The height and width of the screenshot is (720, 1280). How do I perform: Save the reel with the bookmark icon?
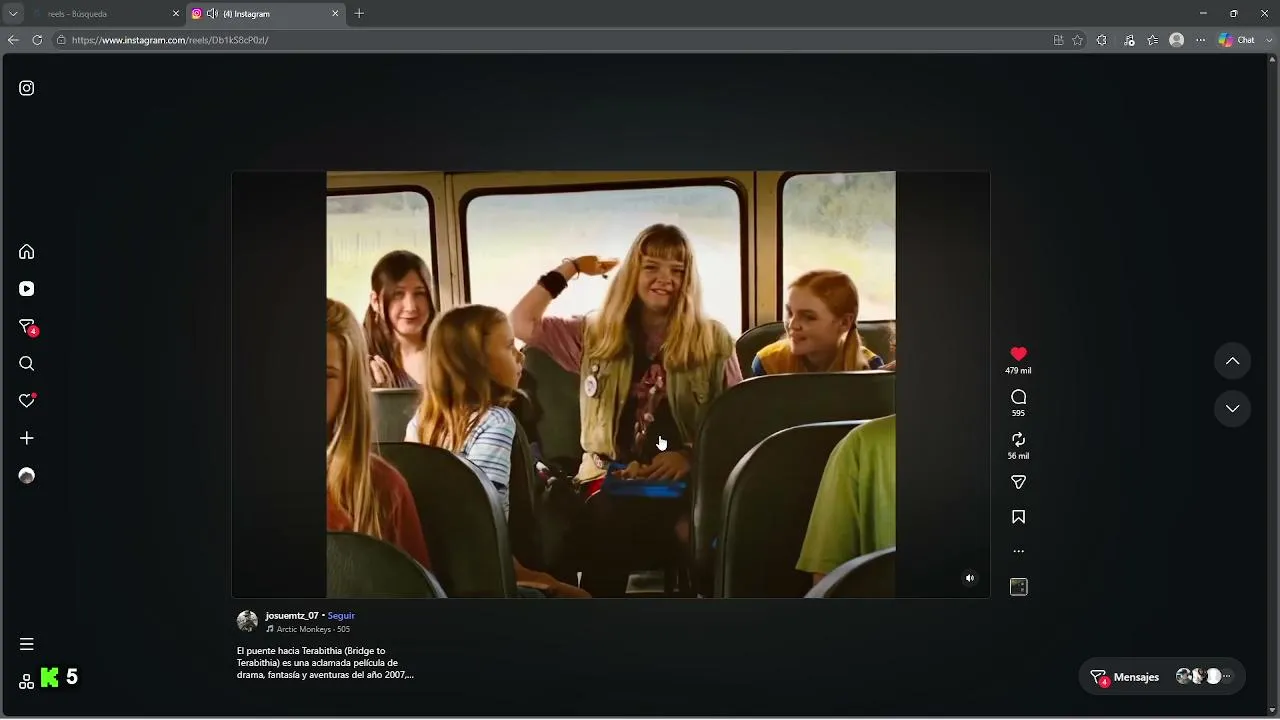[x=1018, y=517]
